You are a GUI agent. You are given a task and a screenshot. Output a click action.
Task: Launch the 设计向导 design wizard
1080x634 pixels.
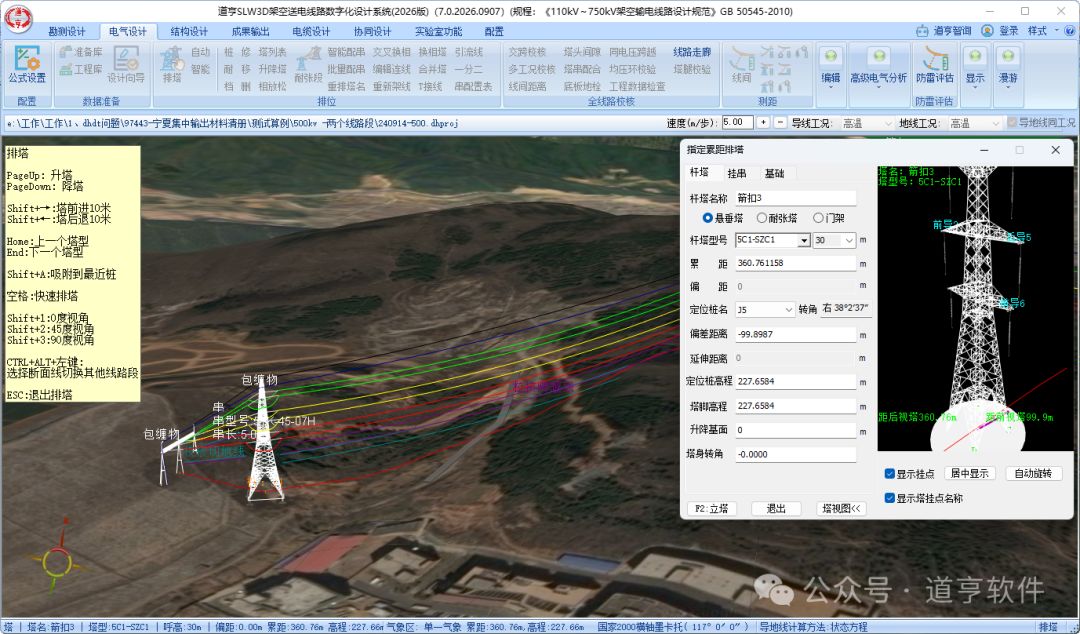tap(125, 65)
